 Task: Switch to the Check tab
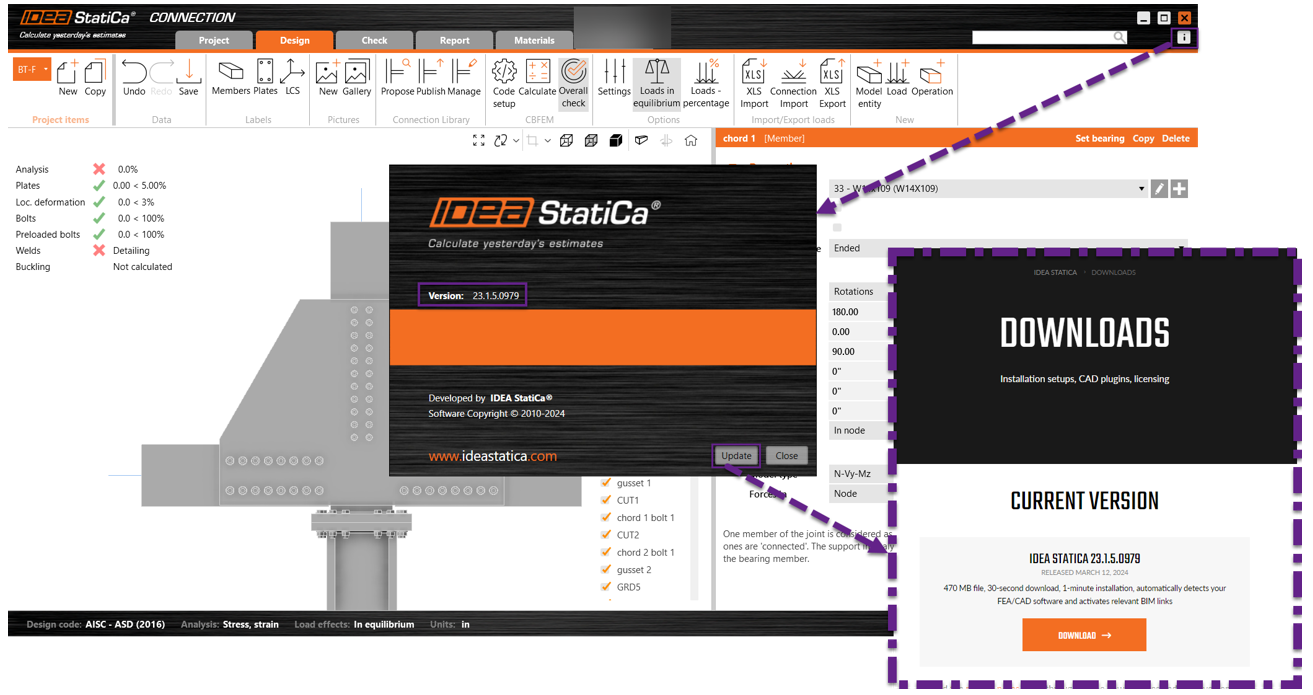[x=374, y=41]
